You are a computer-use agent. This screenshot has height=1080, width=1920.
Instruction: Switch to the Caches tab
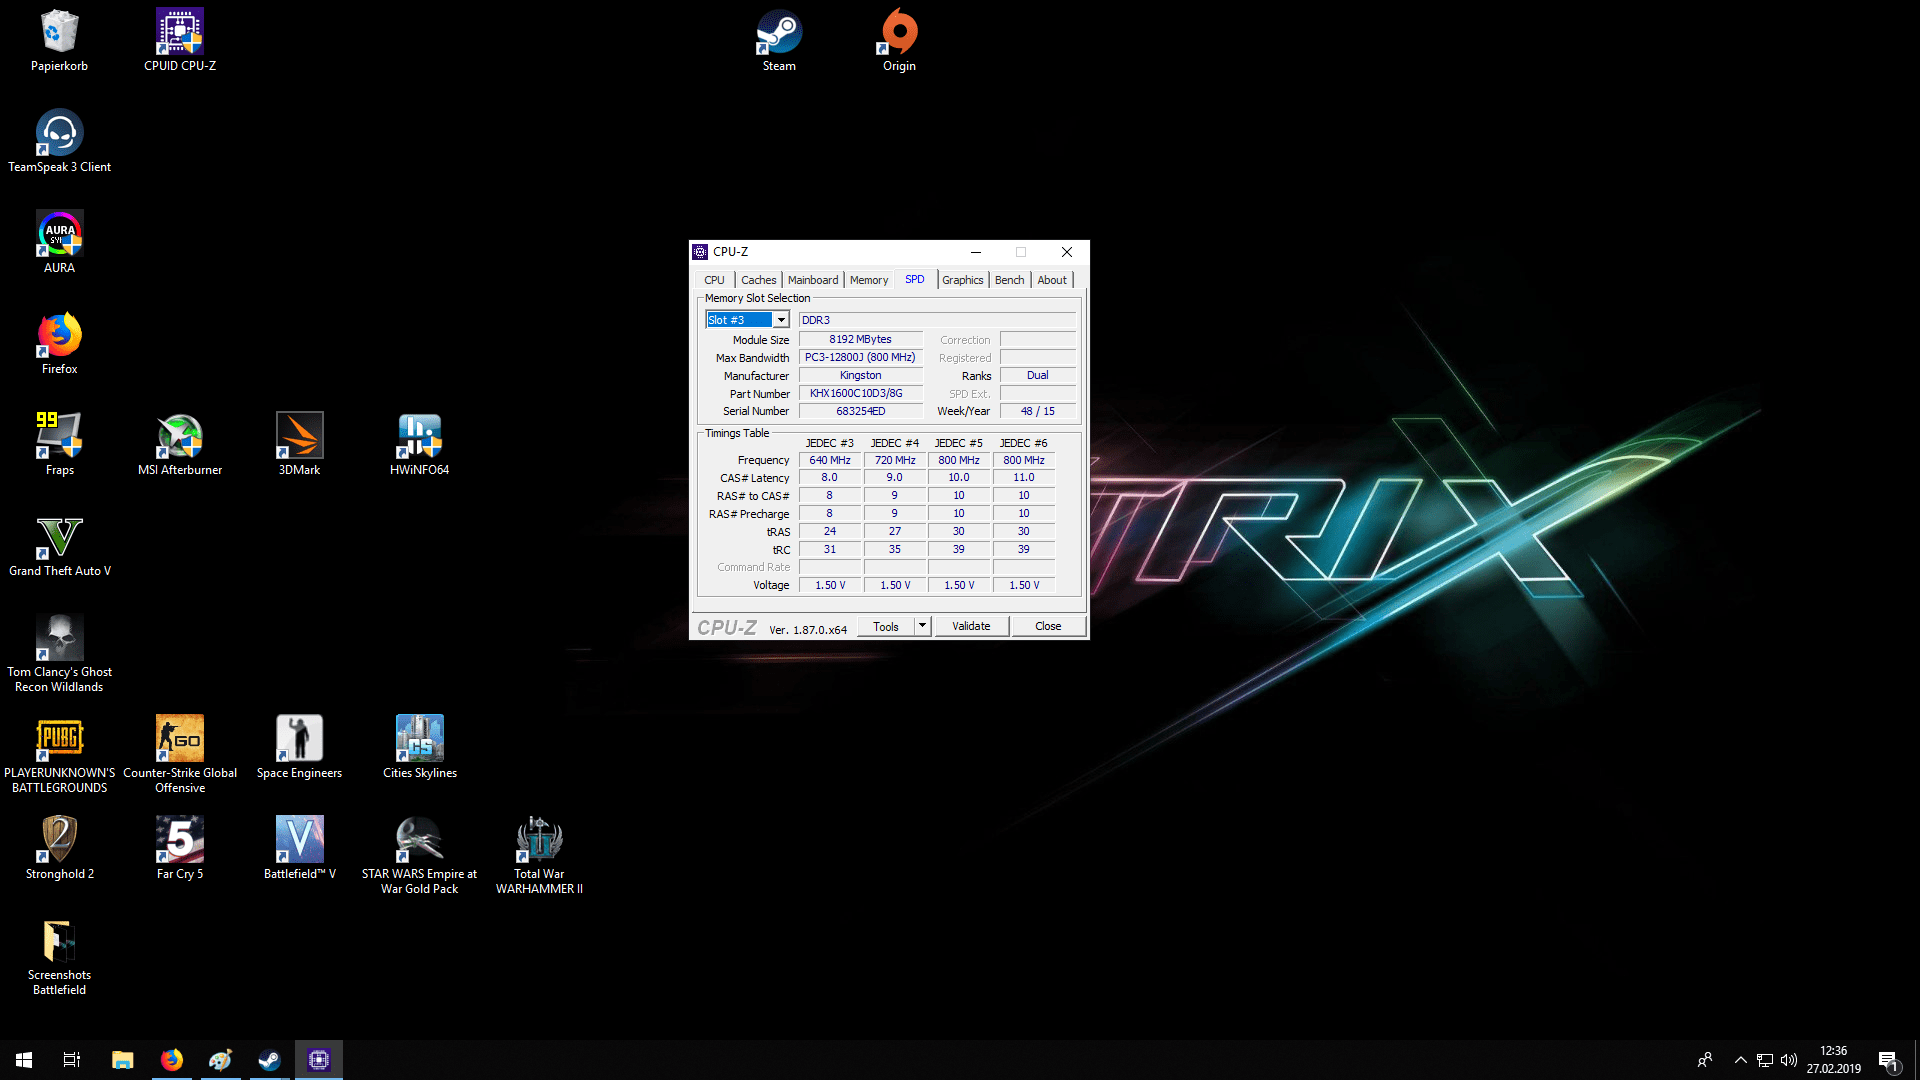coord(758,280)
